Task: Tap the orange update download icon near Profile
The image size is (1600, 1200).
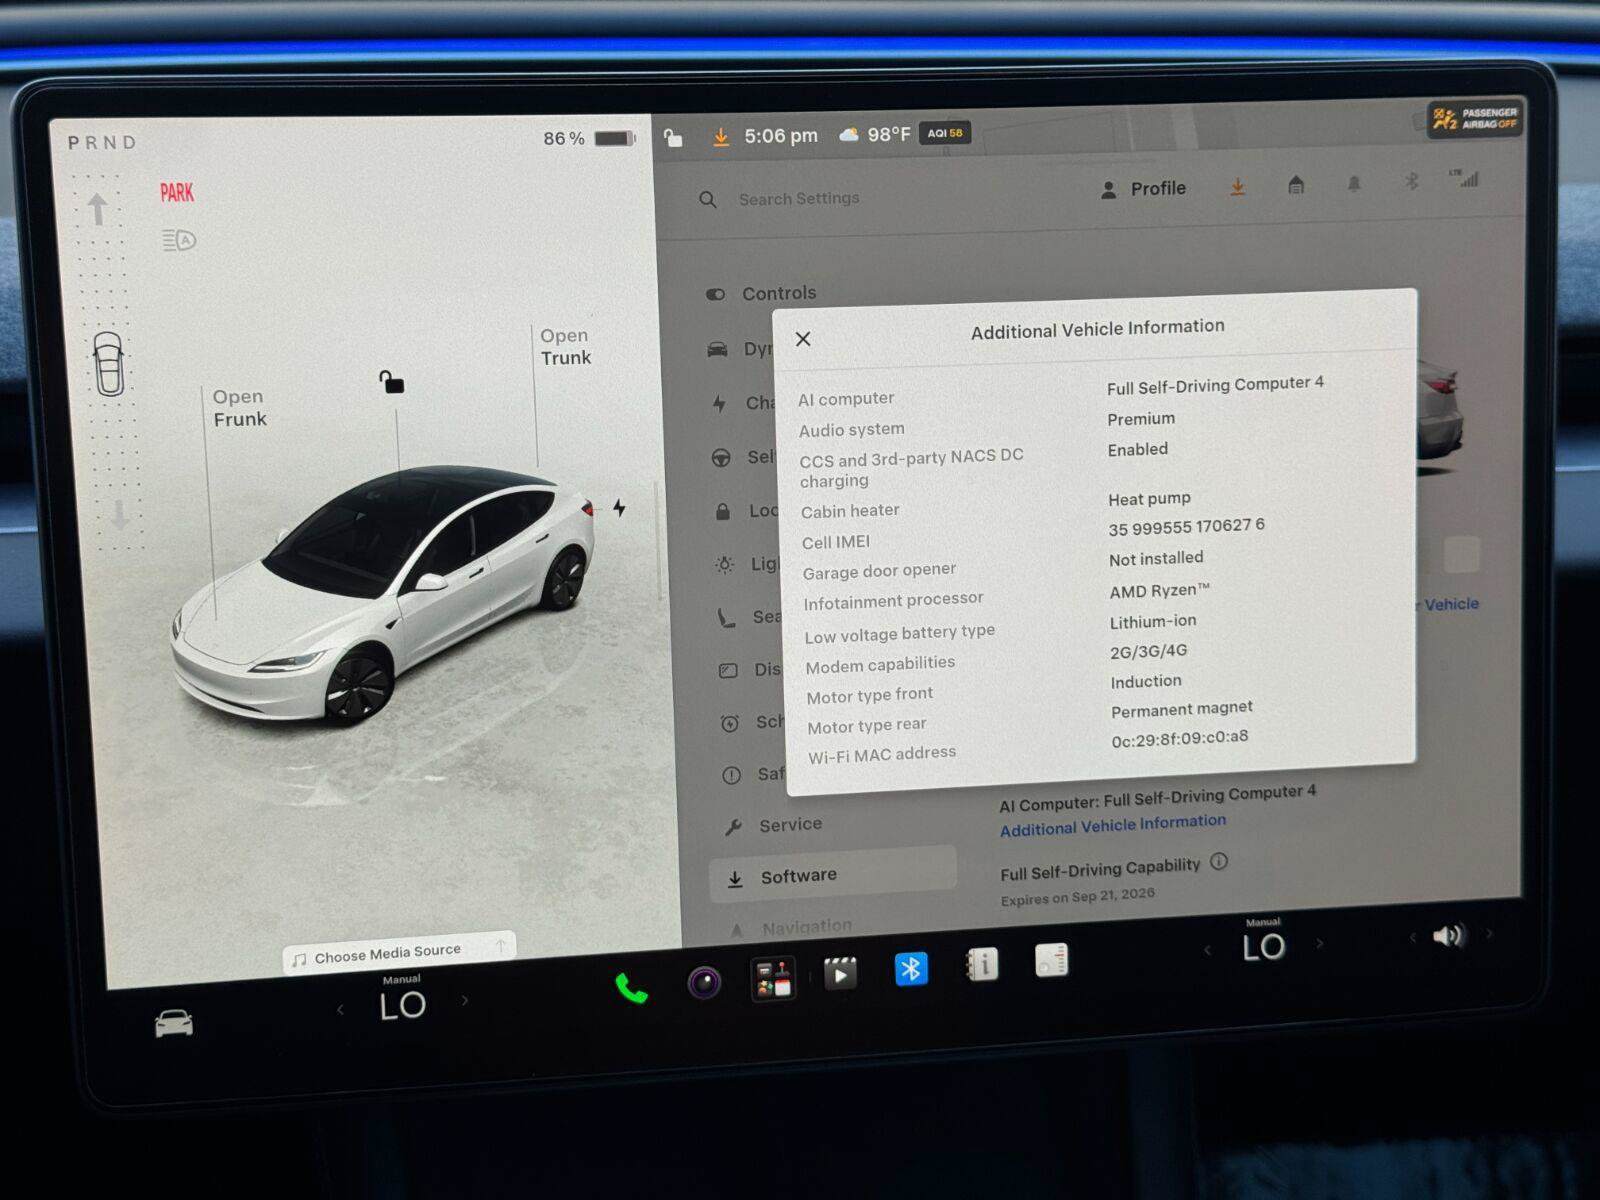Action: (1237, 187)
